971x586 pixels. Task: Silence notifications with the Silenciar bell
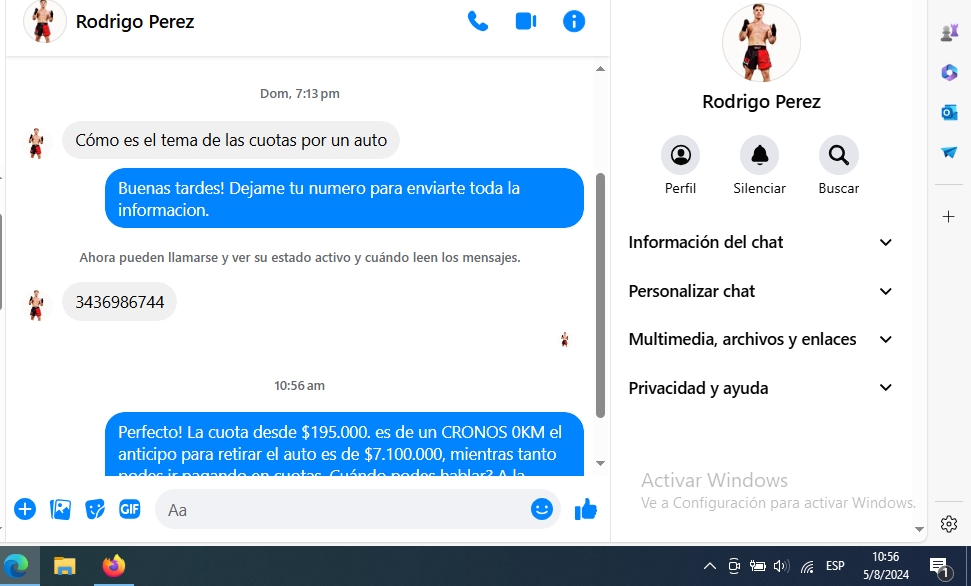pos(759,155)
